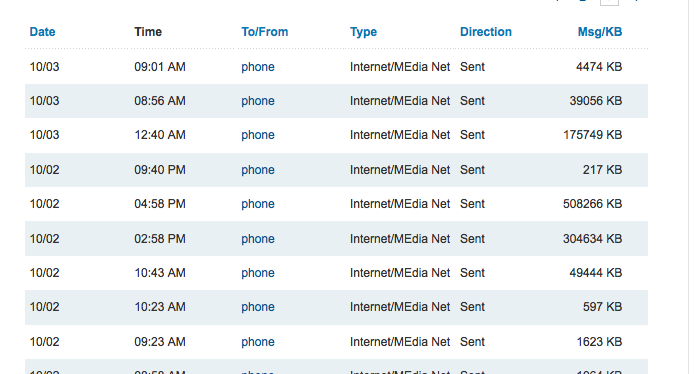
Task: Select the 508266 KB usage row
Action: 336,204
